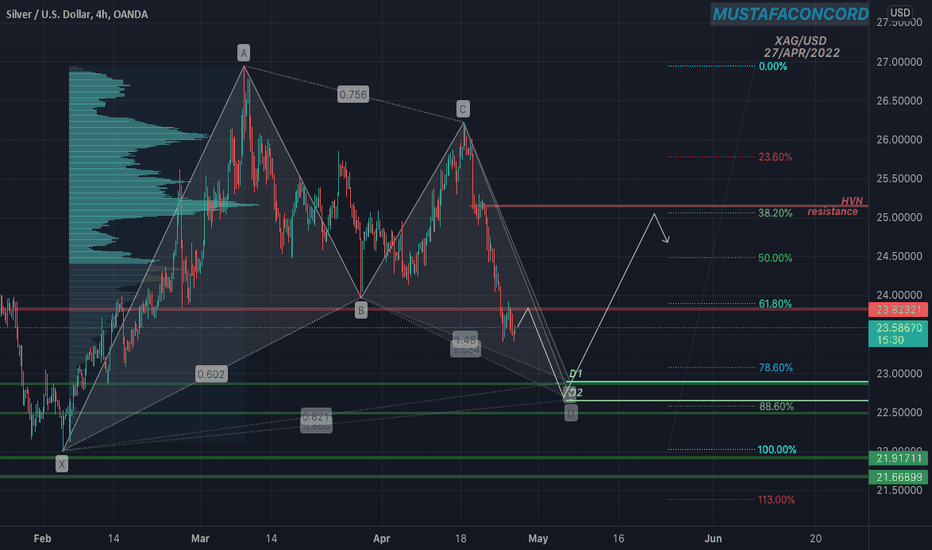This screenshot has width=932, height=550.
Task: Click the XAG/USD 27/APR/2022 note
Action: 801,46
